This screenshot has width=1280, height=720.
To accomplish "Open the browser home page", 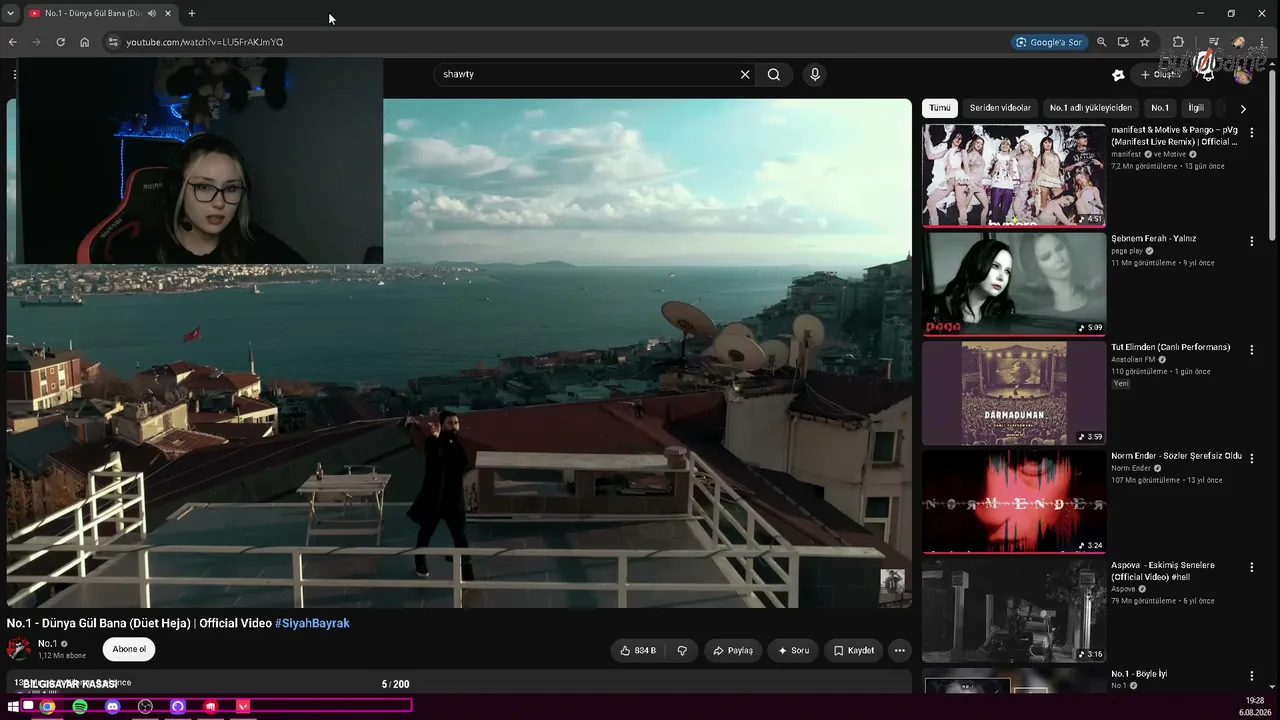I will [84, 42].
